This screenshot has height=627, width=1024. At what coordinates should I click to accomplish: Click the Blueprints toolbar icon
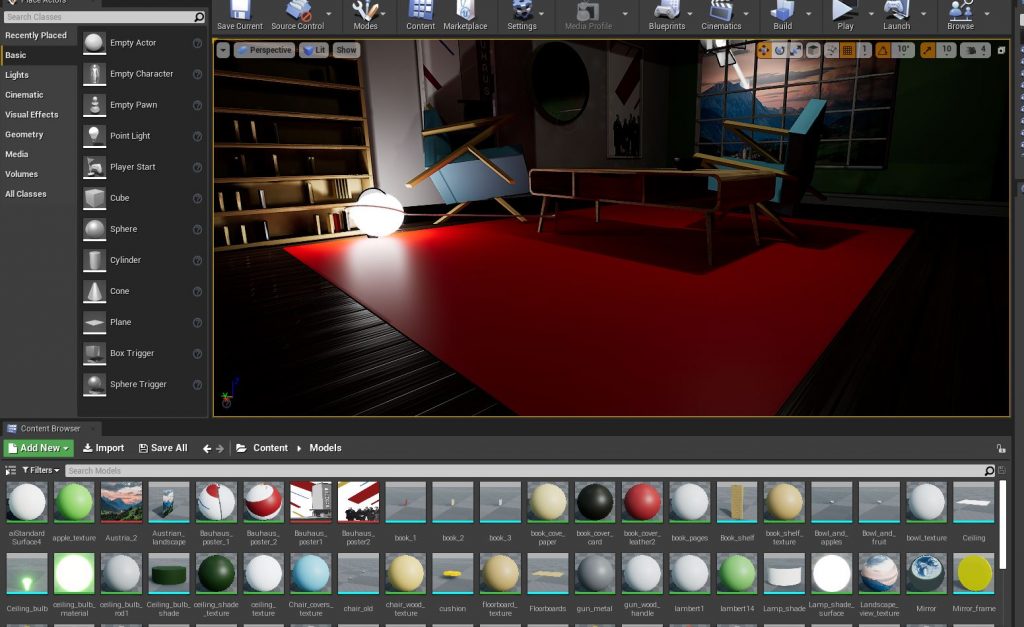pyautogui.click(x=667, y=14)
